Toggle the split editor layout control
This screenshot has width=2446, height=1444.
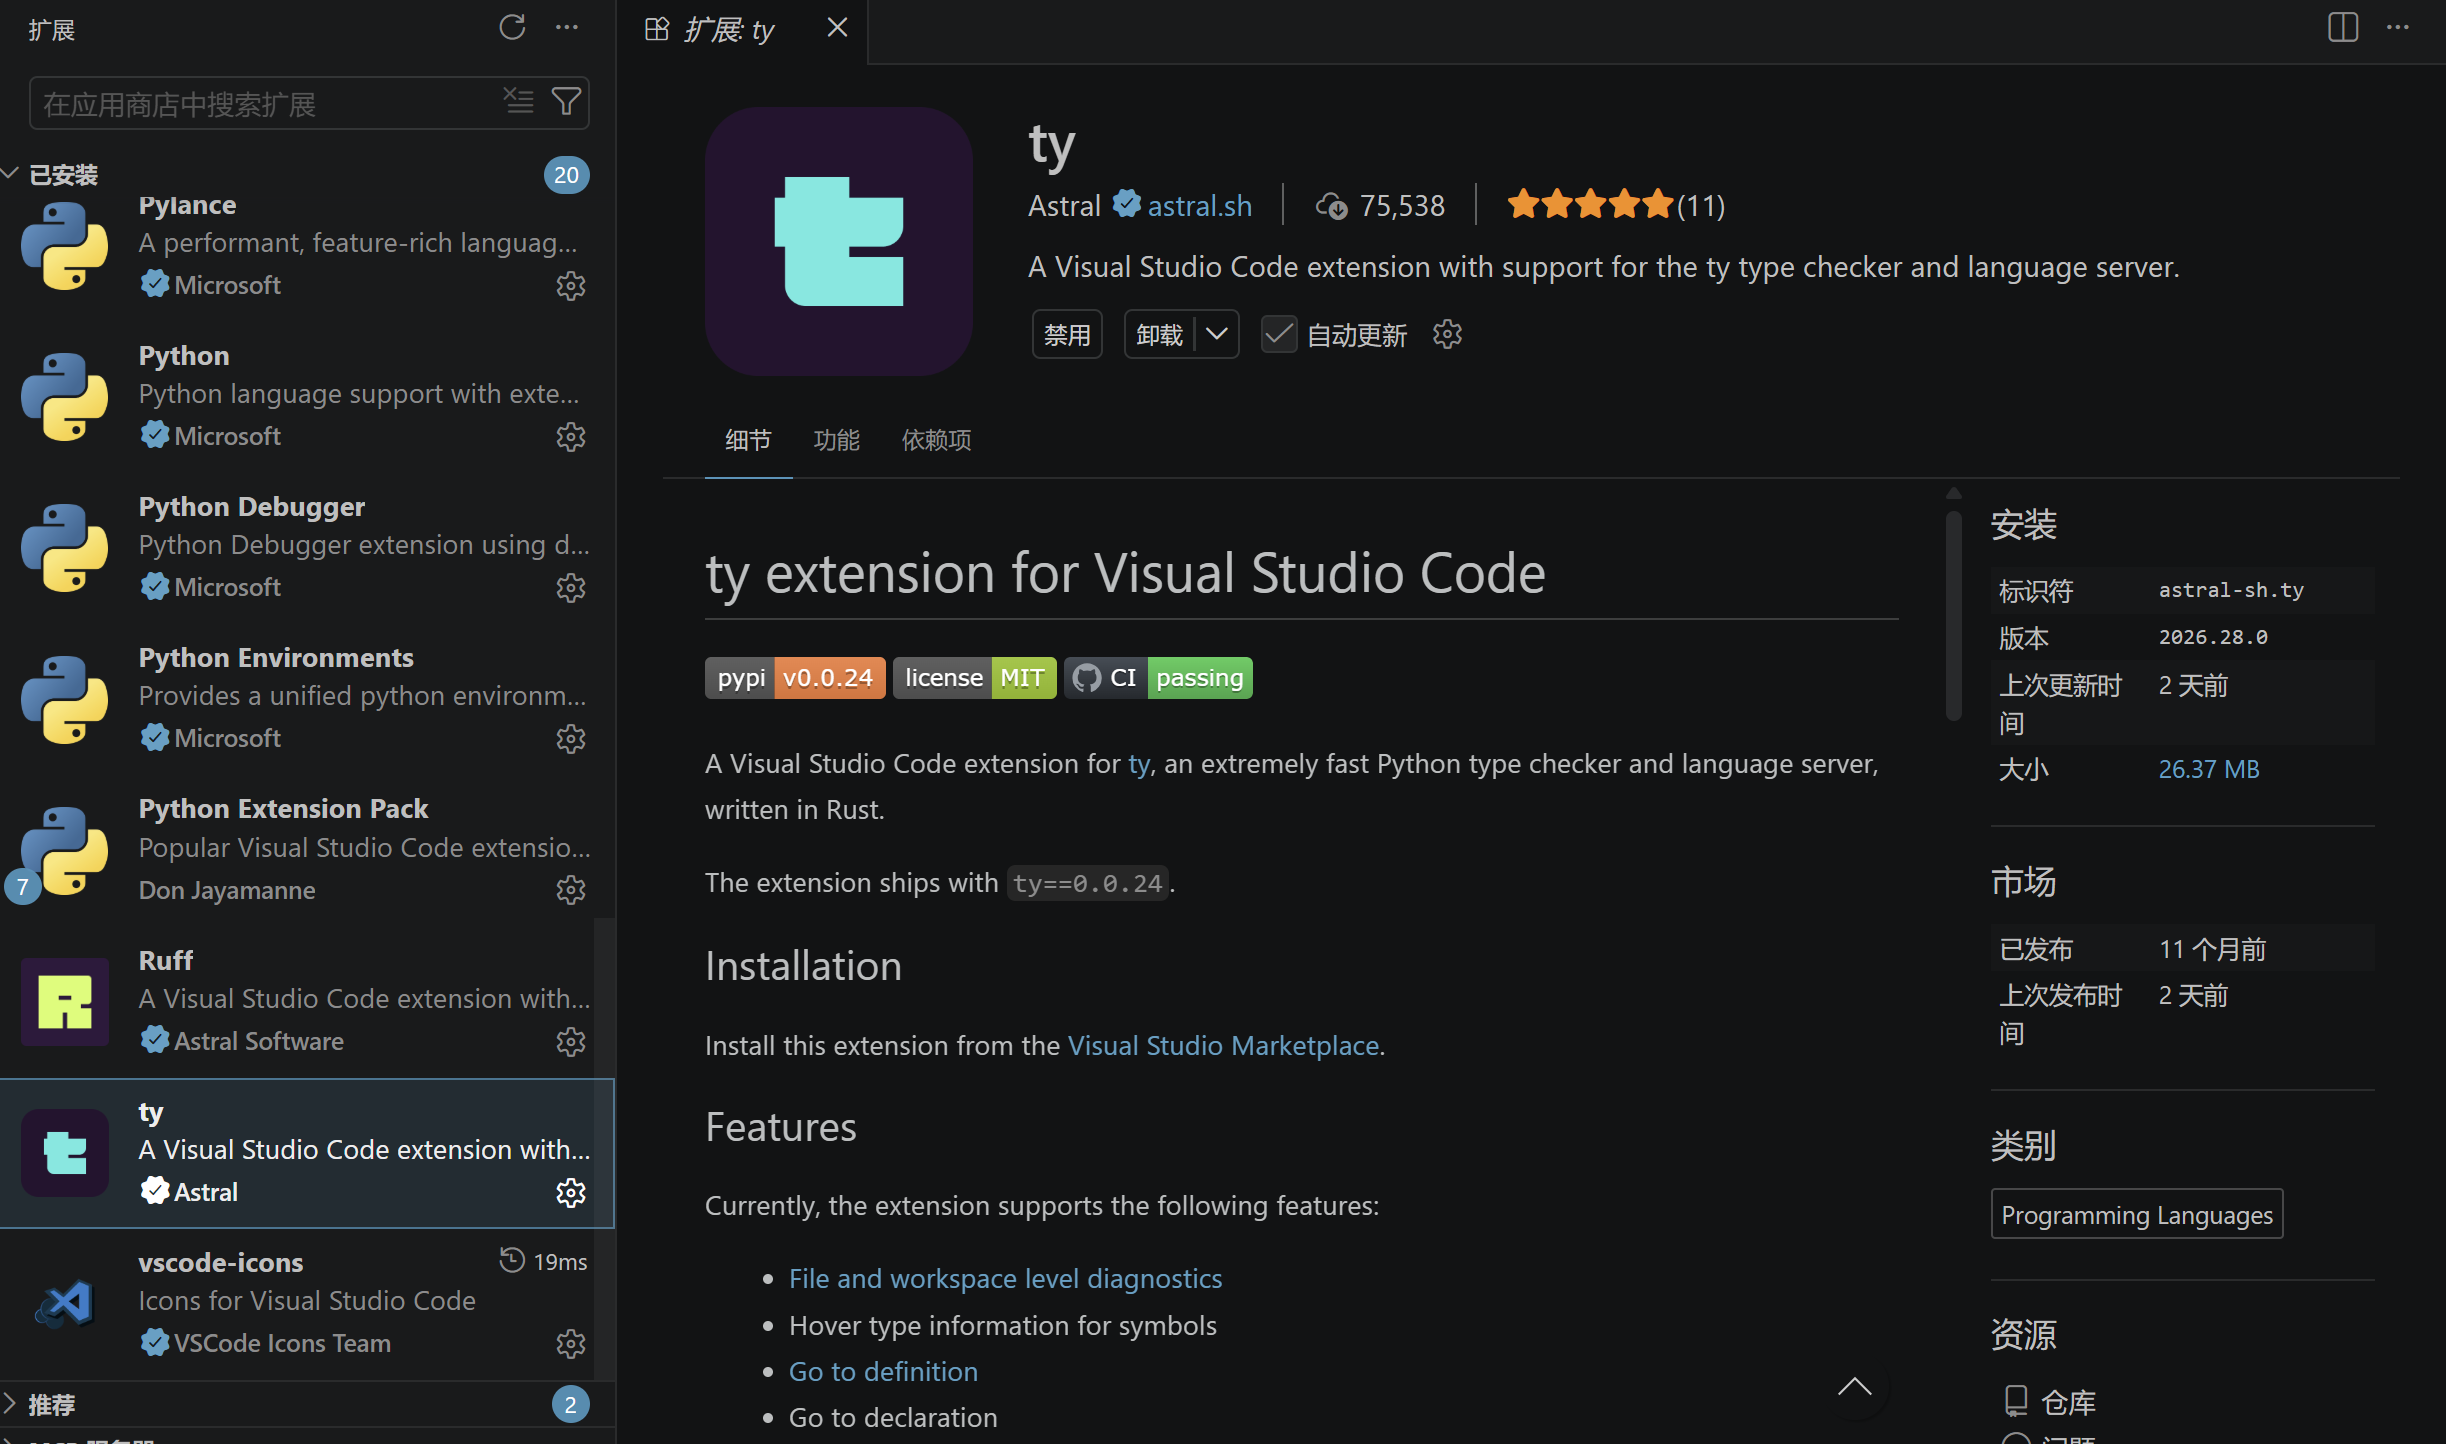[2342, 27]
